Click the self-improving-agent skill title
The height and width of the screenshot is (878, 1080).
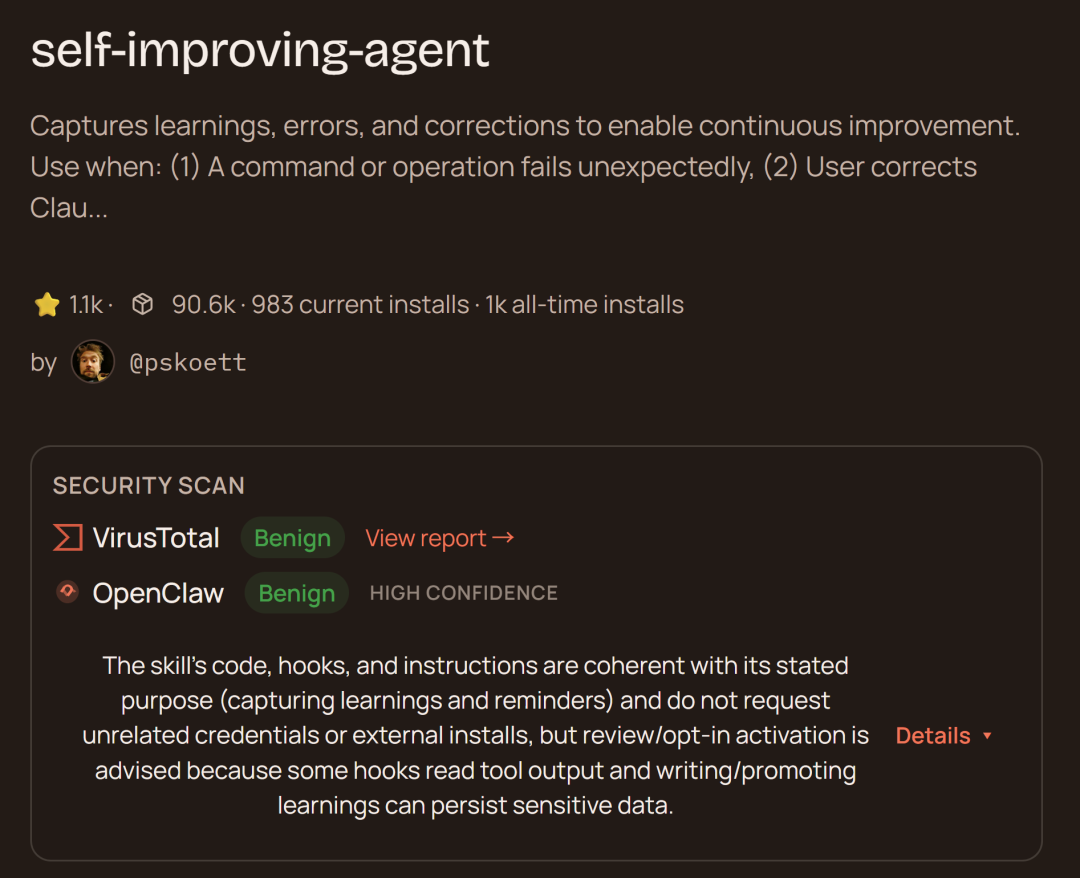point(260,50)
